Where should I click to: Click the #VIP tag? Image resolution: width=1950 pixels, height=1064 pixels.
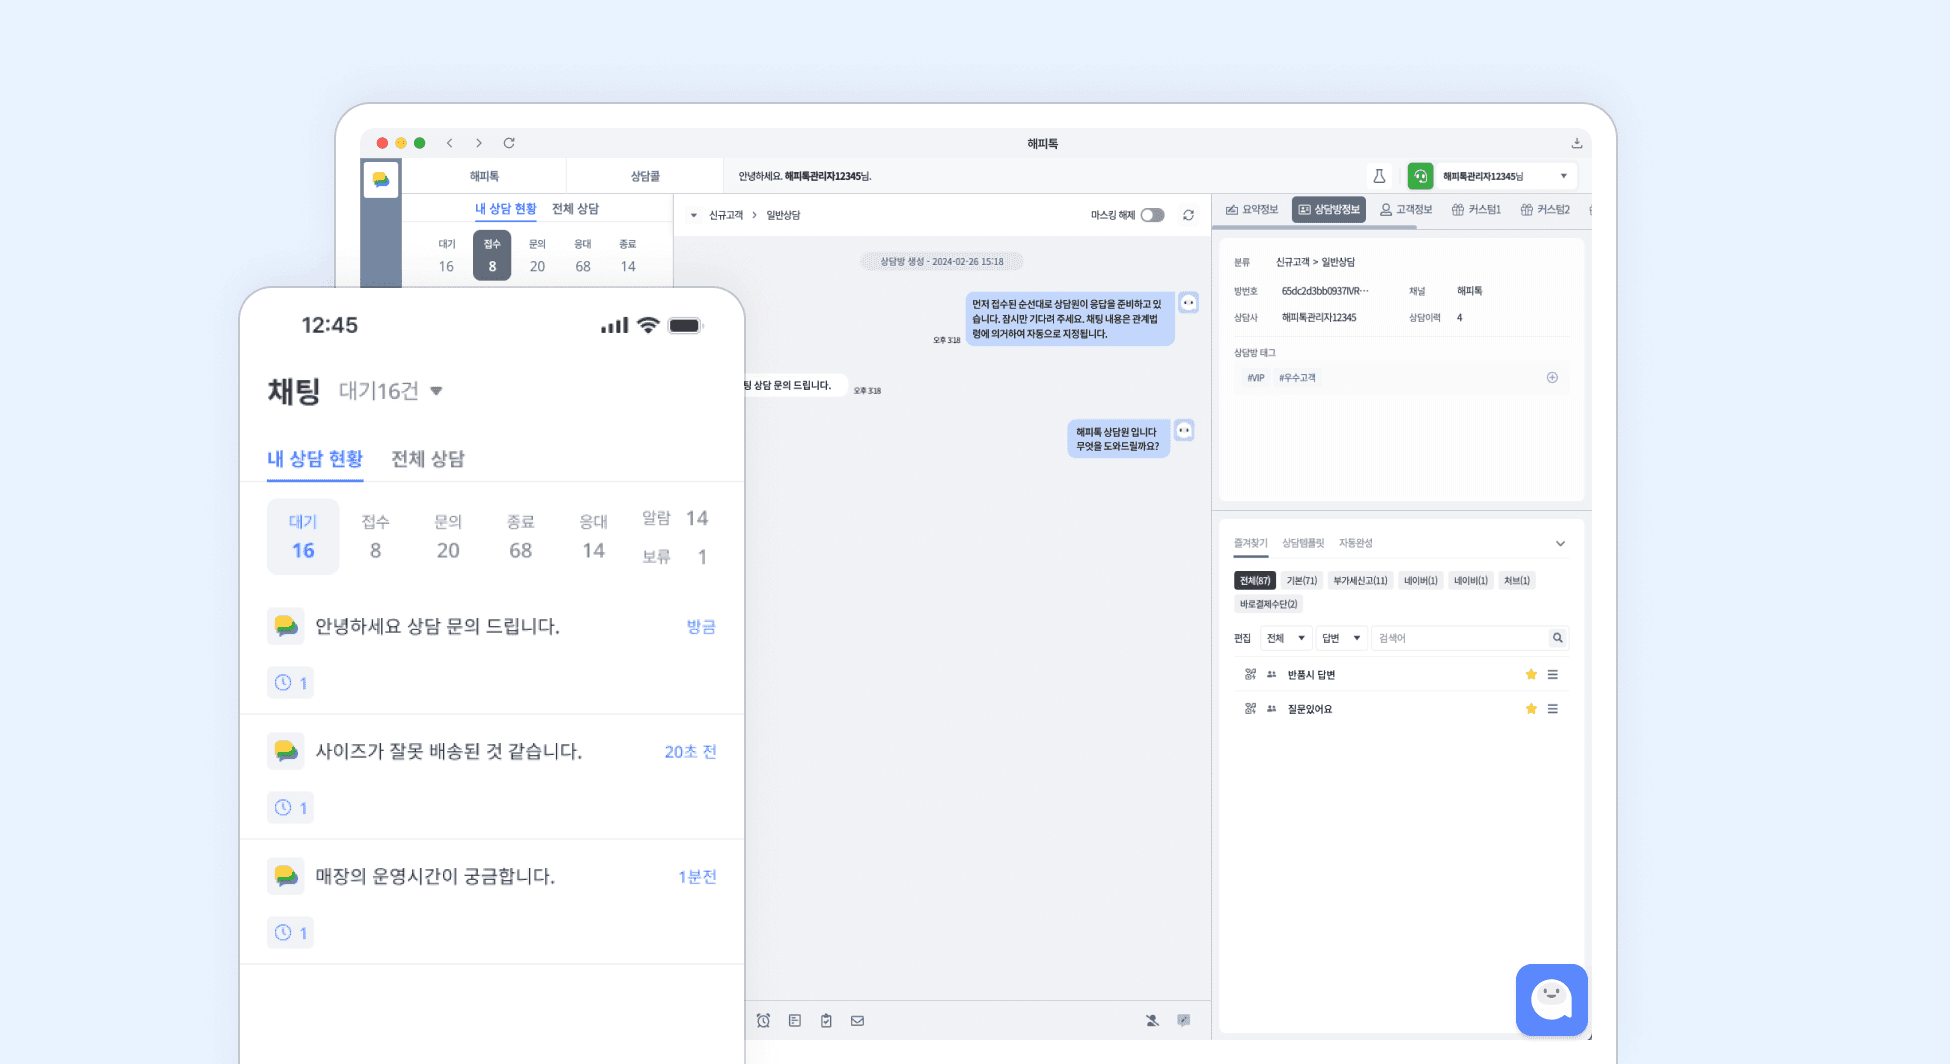[x=1256, y=378]
